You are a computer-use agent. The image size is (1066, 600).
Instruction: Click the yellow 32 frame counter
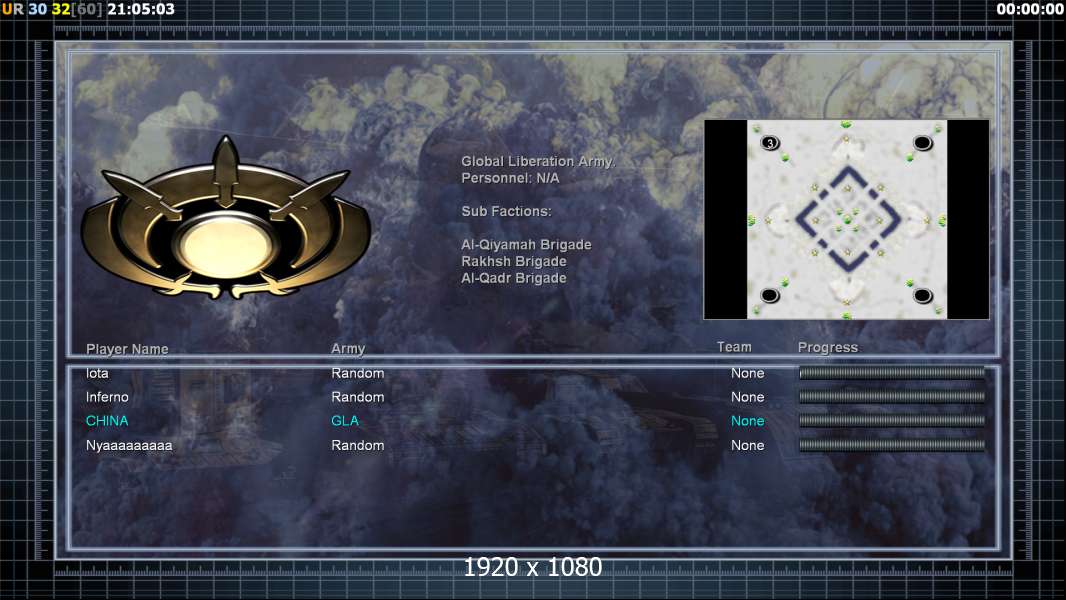[61, 9]
